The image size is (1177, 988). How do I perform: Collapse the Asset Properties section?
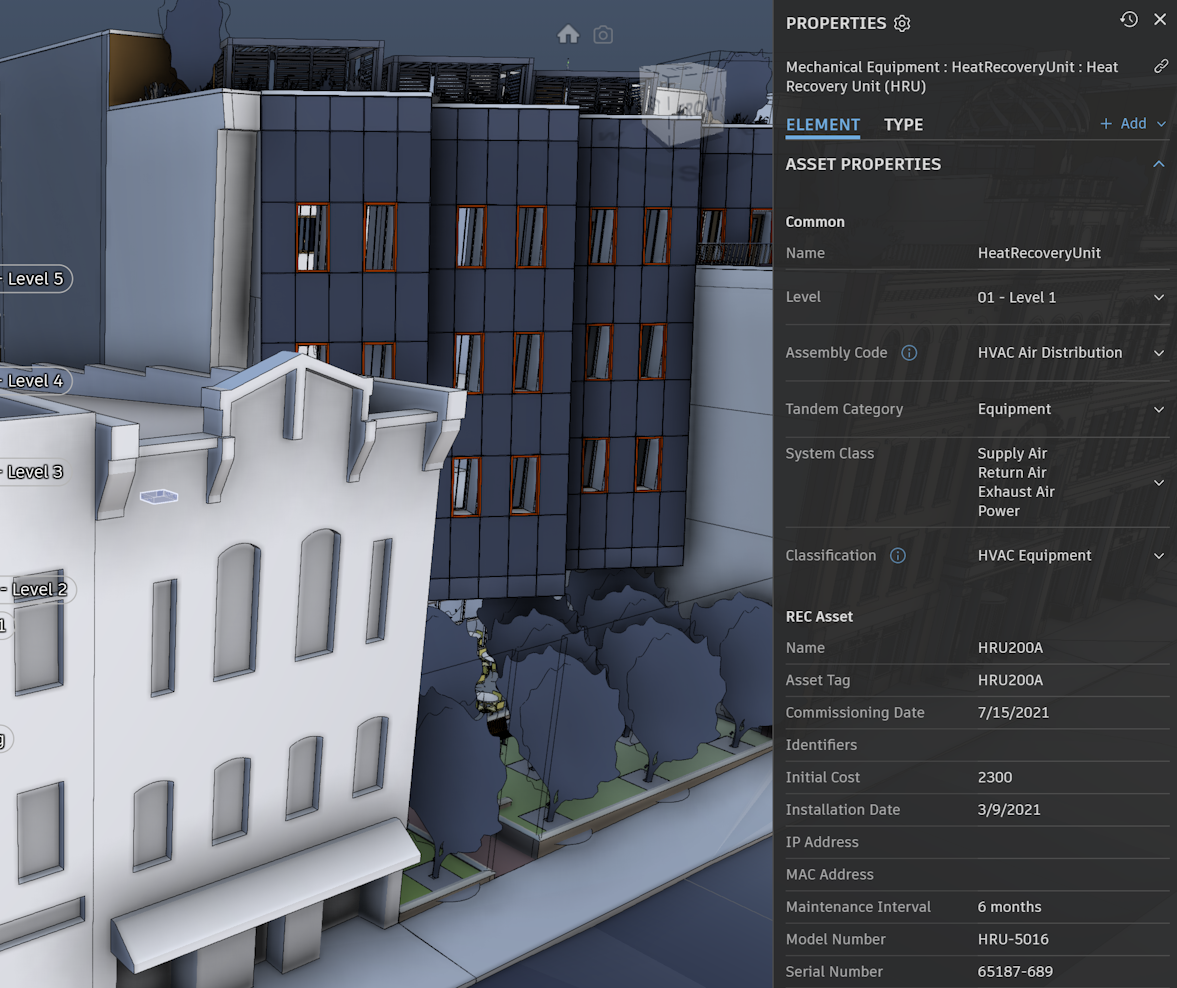(1159, 164)
